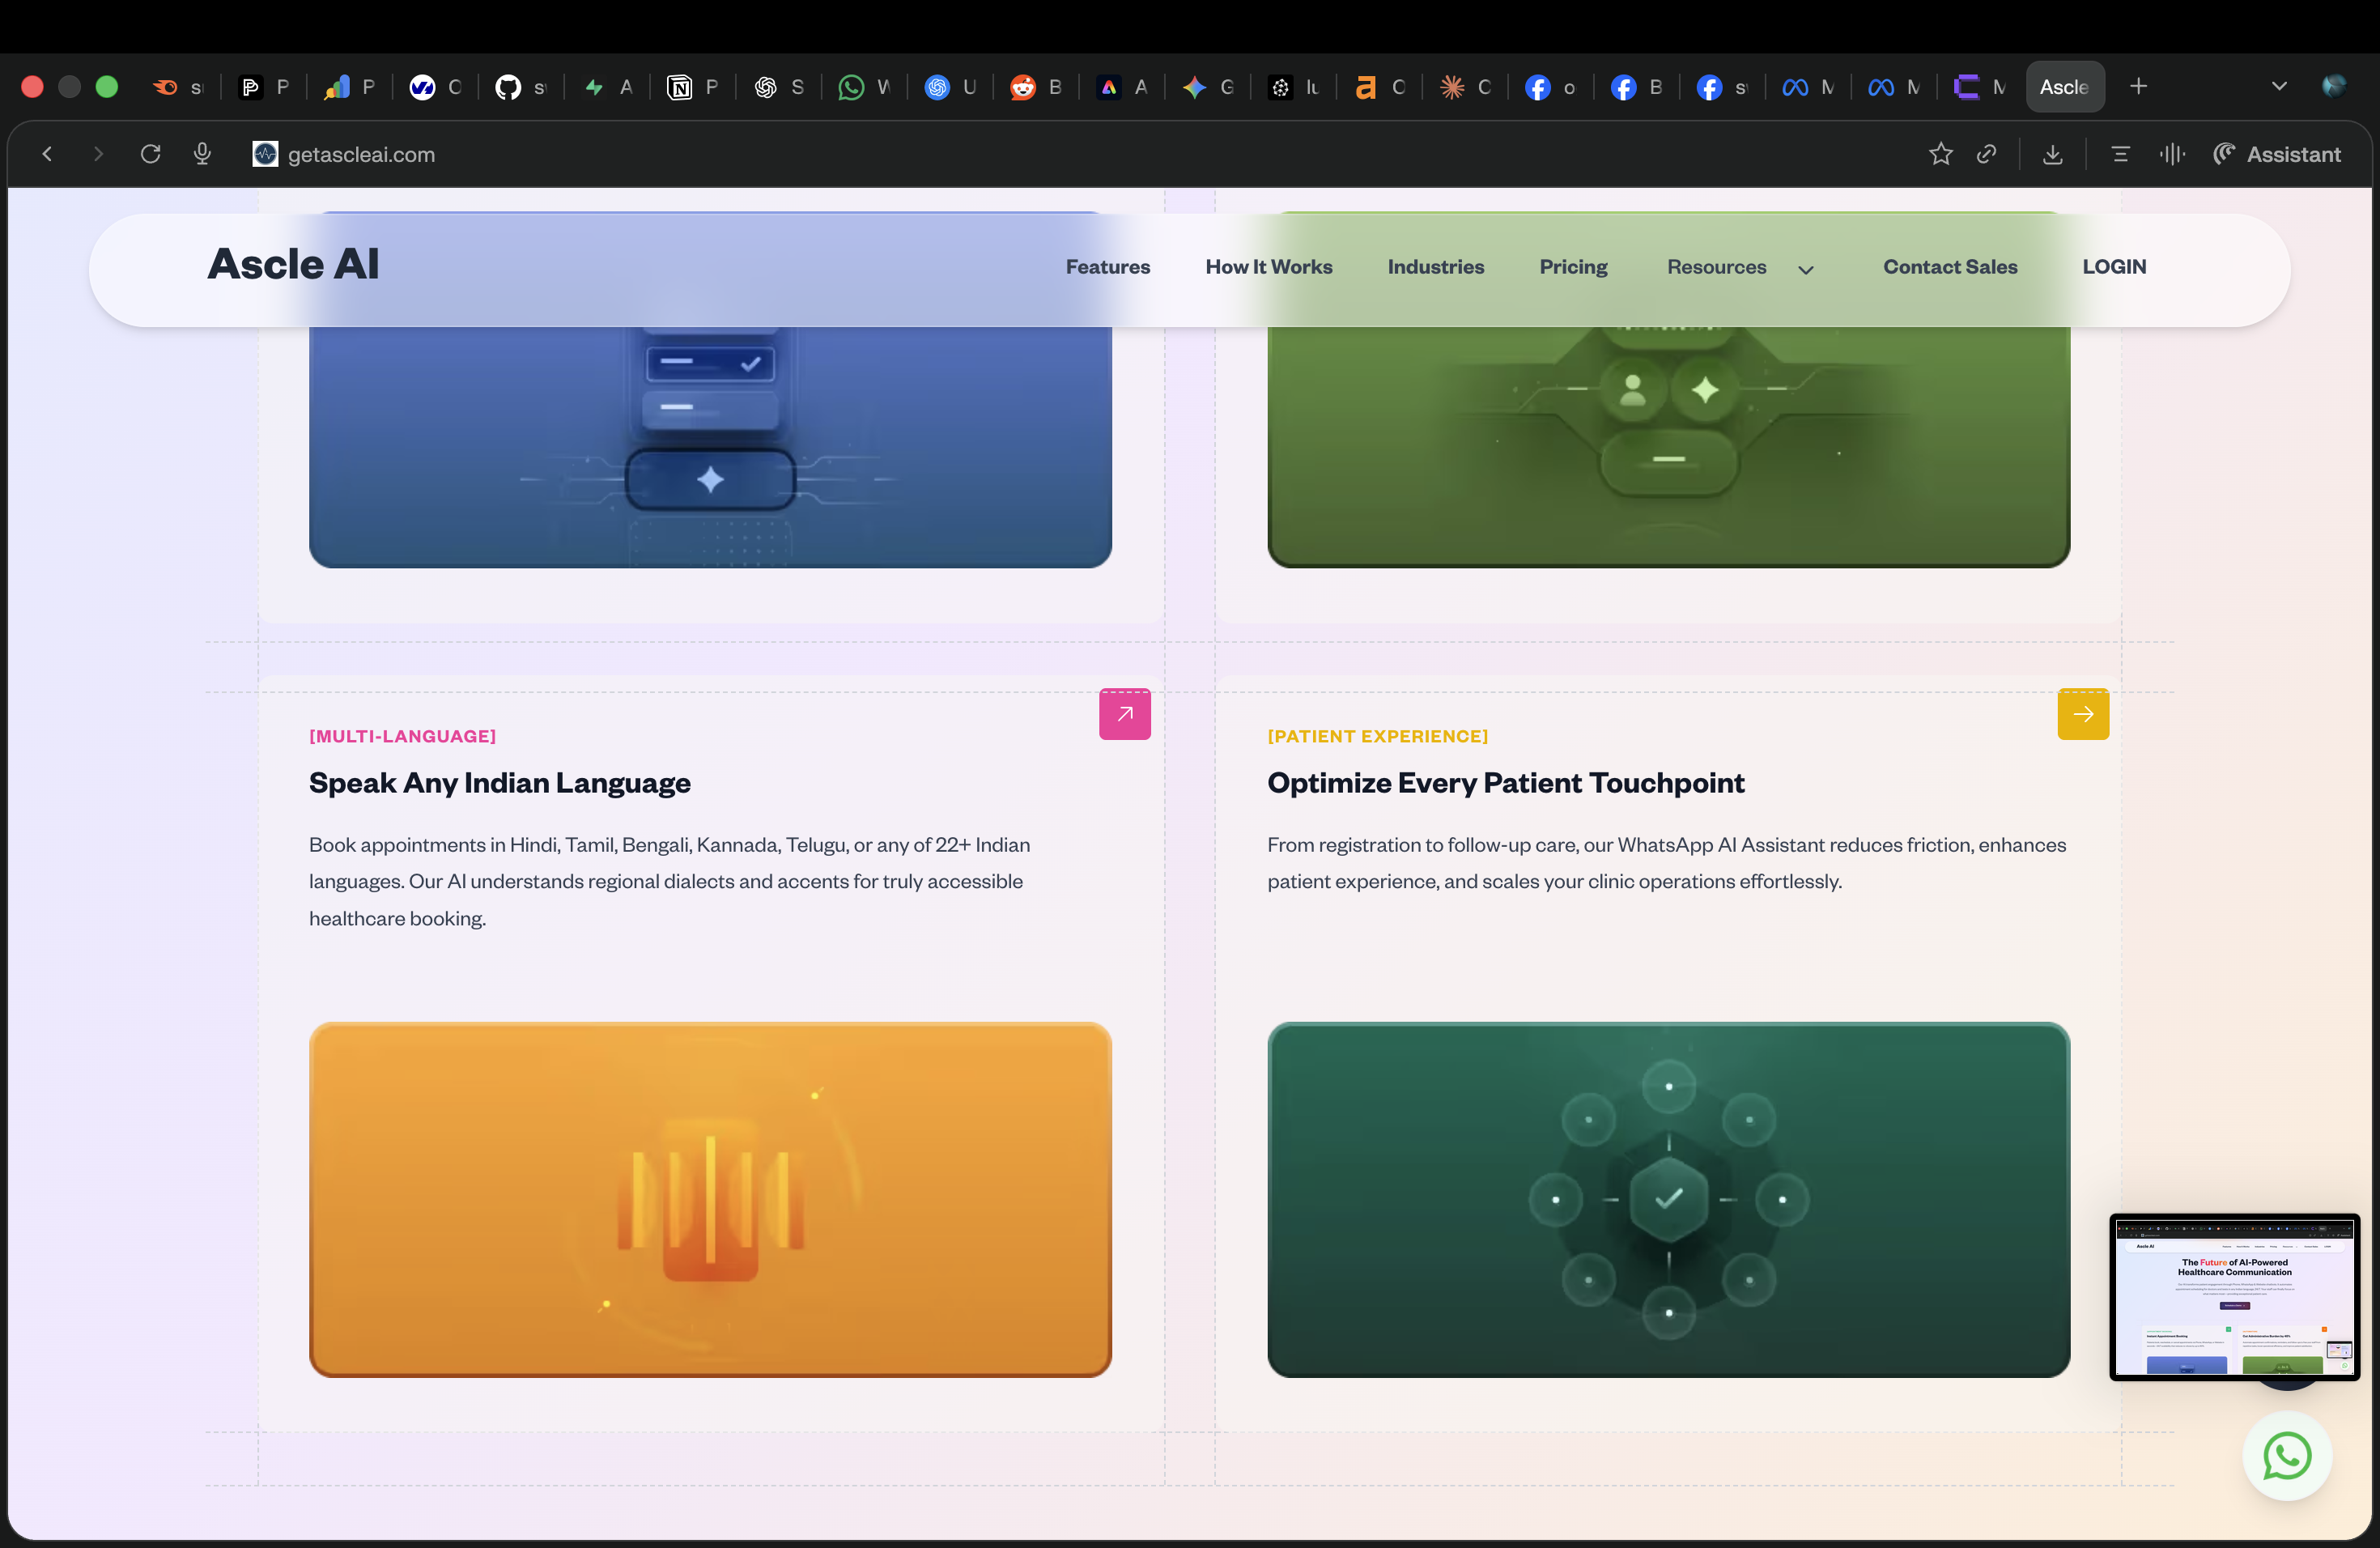Viewport: 2380px width, 1548px height.
Task: Select Contact Sales in the navigation
Action: (x=1950, y=266)
